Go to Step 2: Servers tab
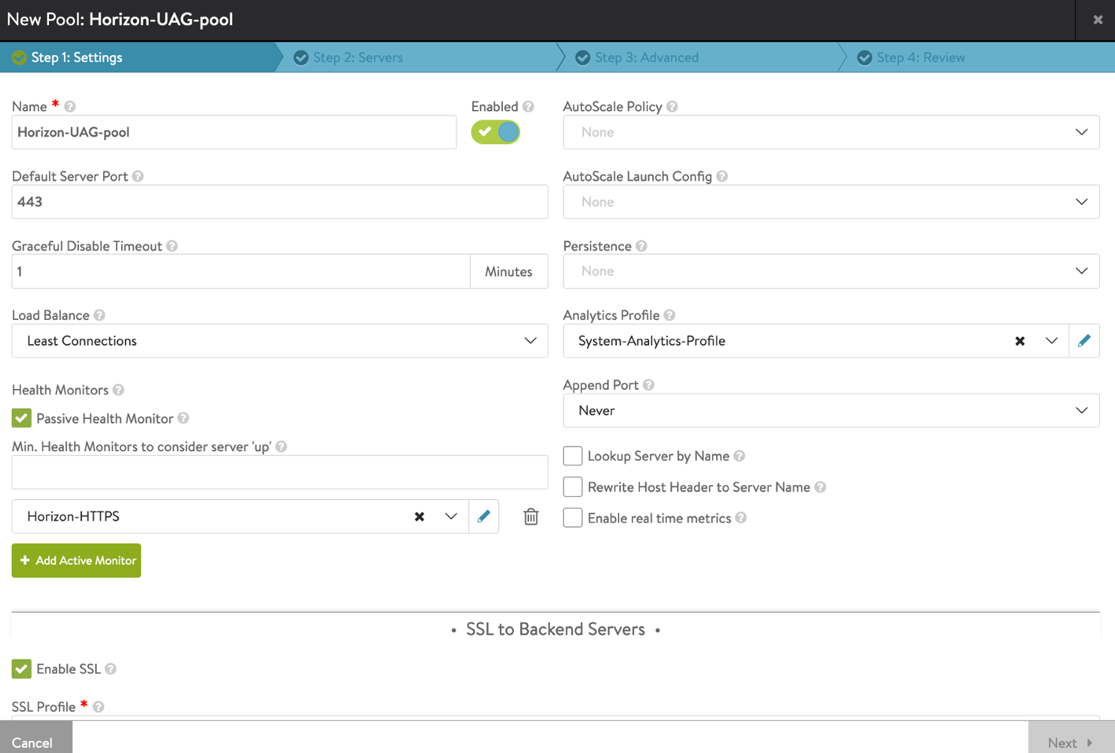 pyautogui.click(x=358, y=58)
